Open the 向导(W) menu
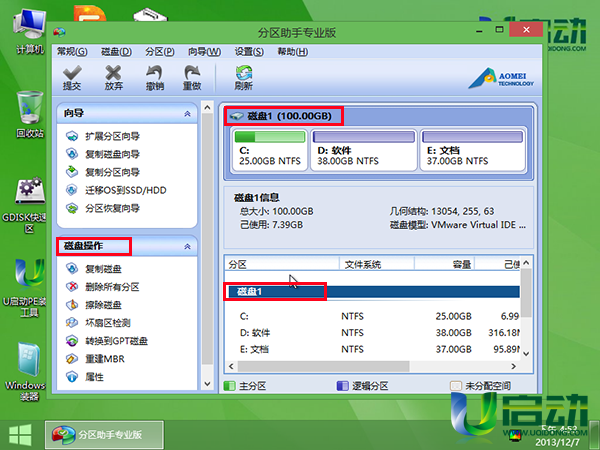600x450 pixels. click(x=204, y=52)
